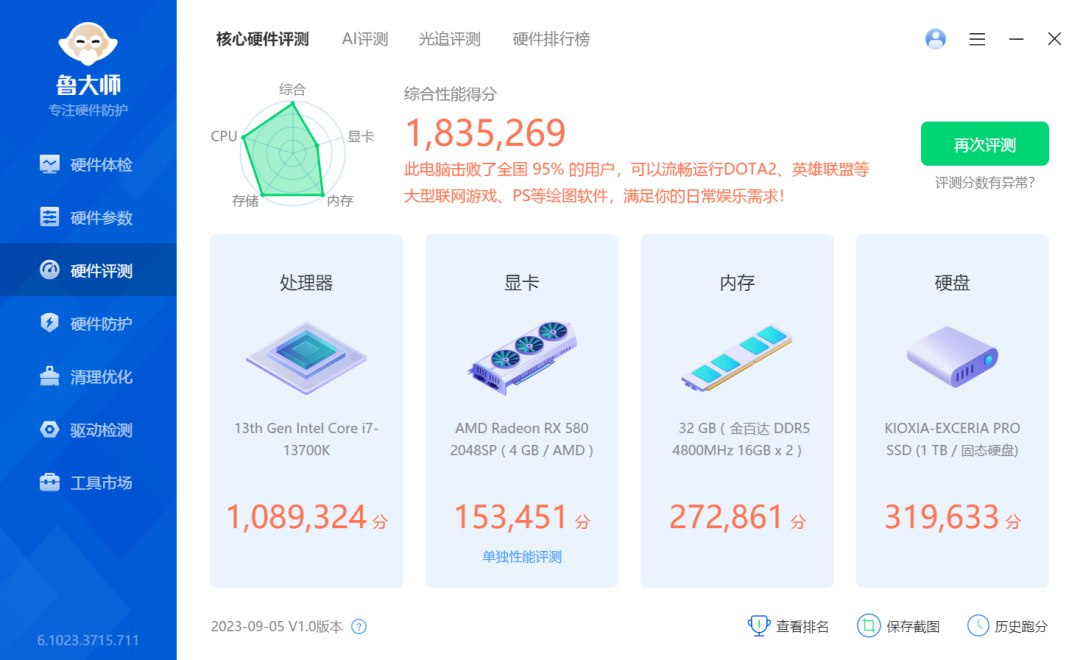Screen dimensions: 1080x660
Task: Click 单独性能评测 link under GPU score
Action: pyautogui.click(x=522, y=557)
